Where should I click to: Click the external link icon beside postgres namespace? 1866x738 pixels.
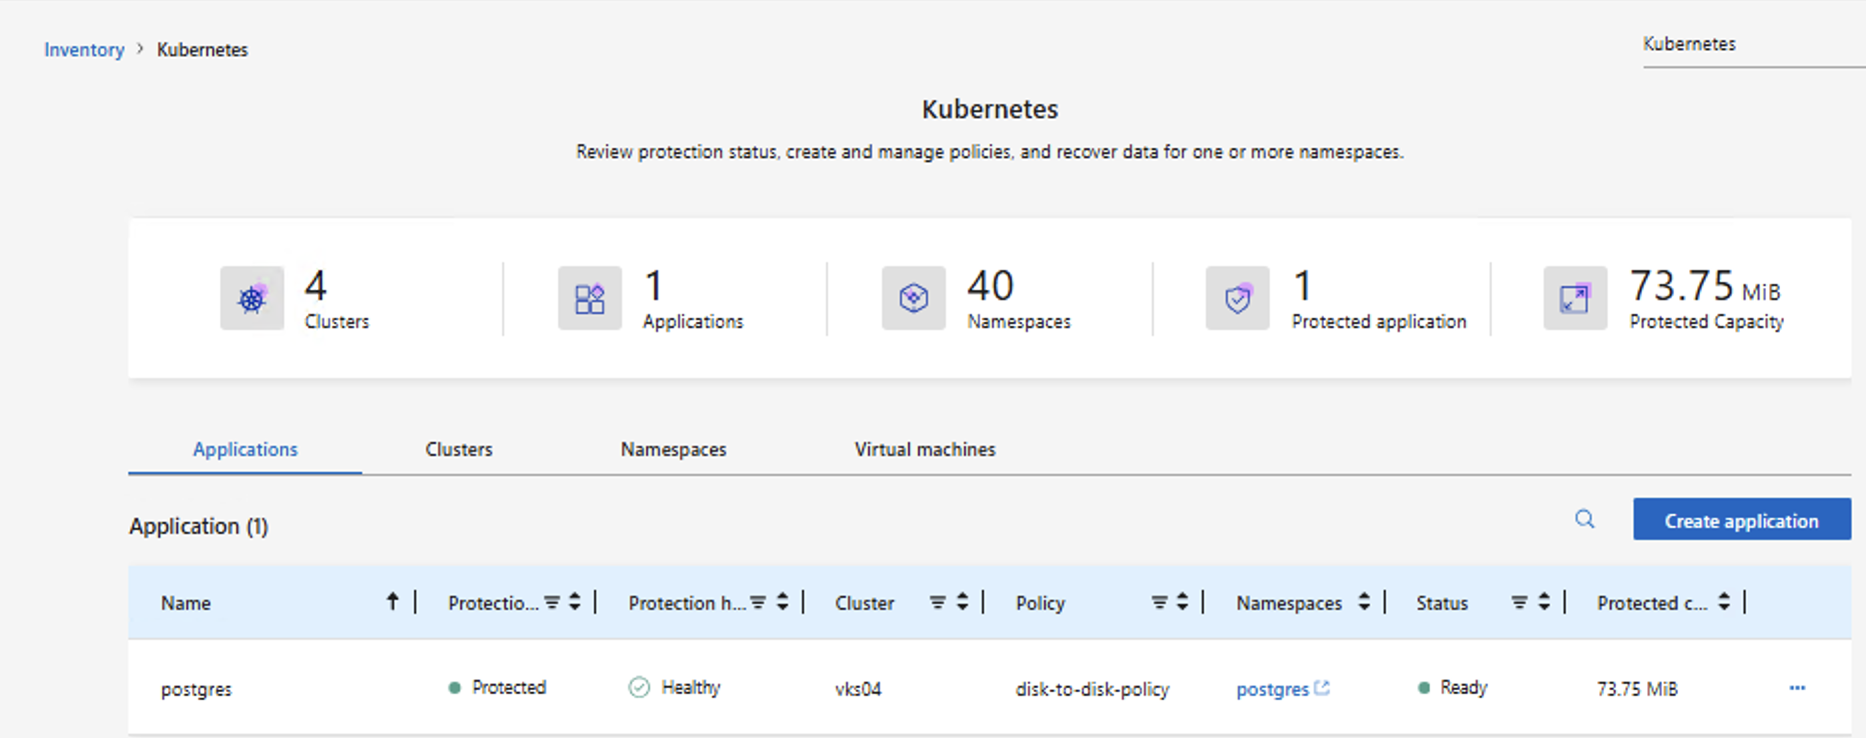[1322, 688]
